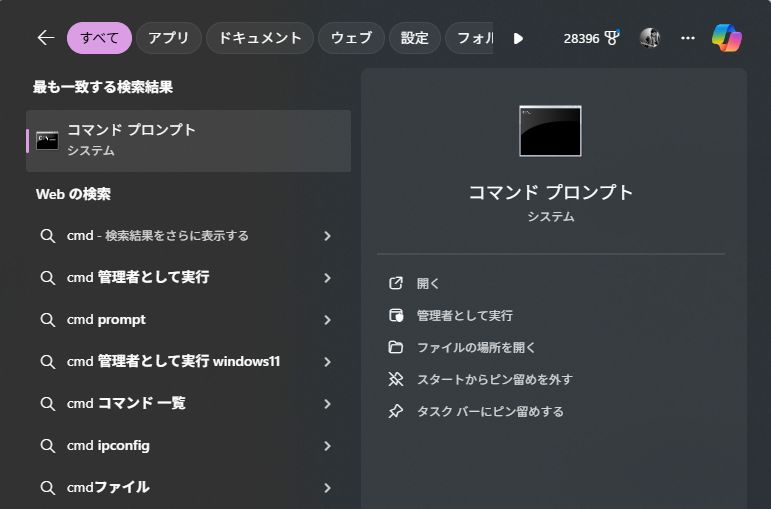Open the rewards points trophy icon
This screenshot has width=771, height=509.
[x=612, y=38]
